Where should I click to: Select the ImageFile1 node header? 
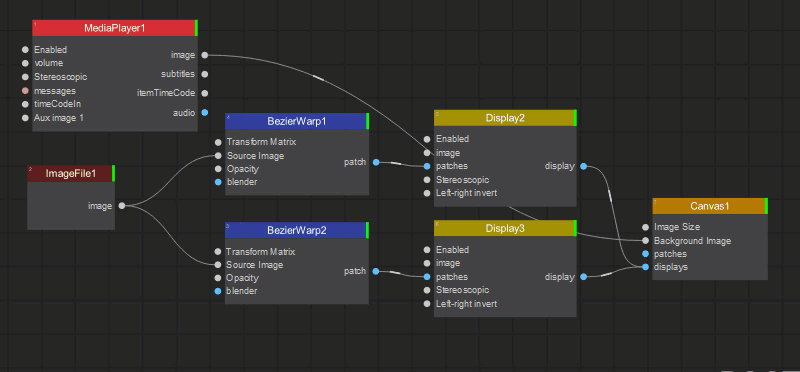[x=71, y=173]
